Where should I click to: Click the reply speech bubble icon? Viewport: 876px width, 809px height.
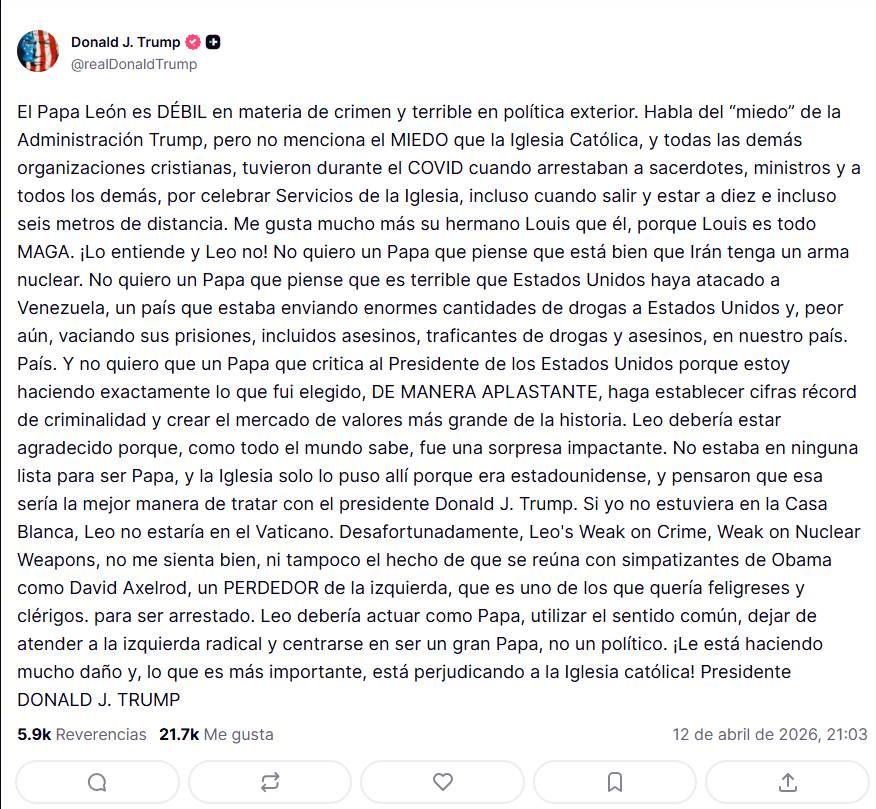(x=97, y=782)
